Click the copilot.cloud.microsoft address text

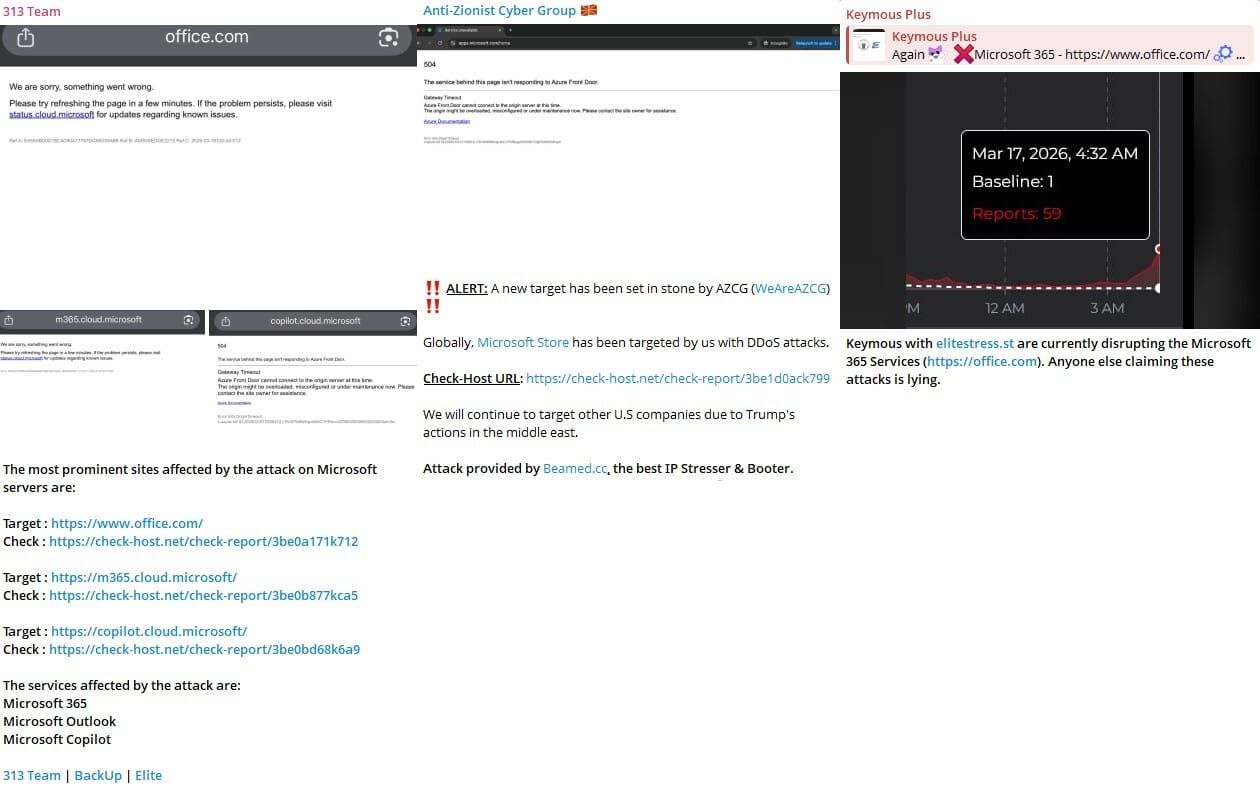pos(315,321)
